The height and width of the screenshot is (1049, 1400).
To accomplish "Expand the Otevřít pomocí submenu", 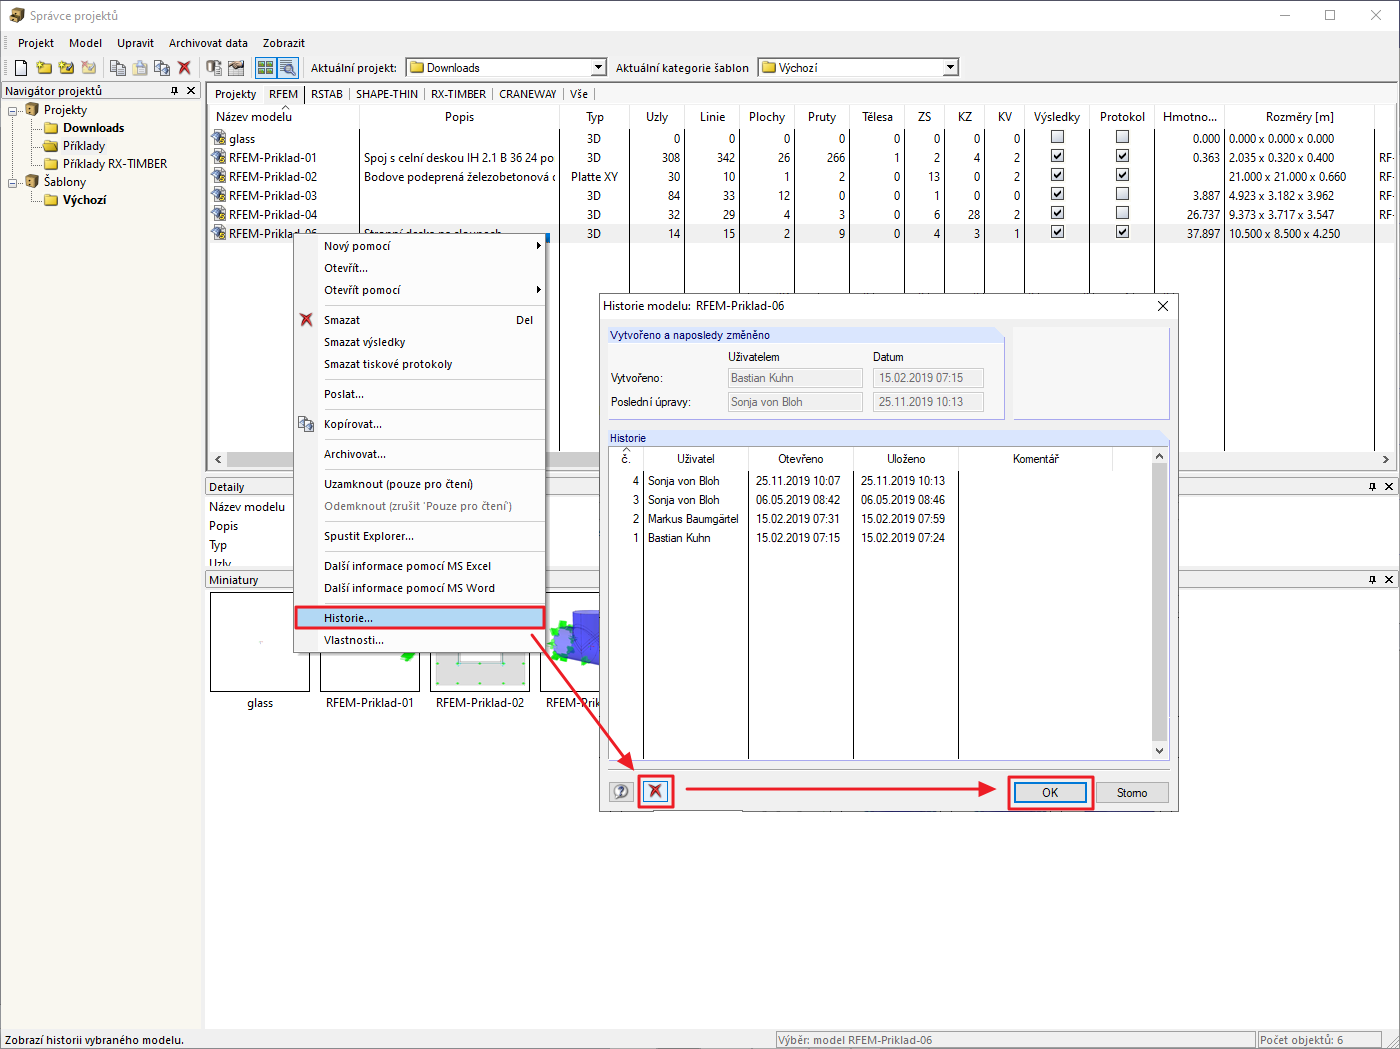I will pos(538,290).
